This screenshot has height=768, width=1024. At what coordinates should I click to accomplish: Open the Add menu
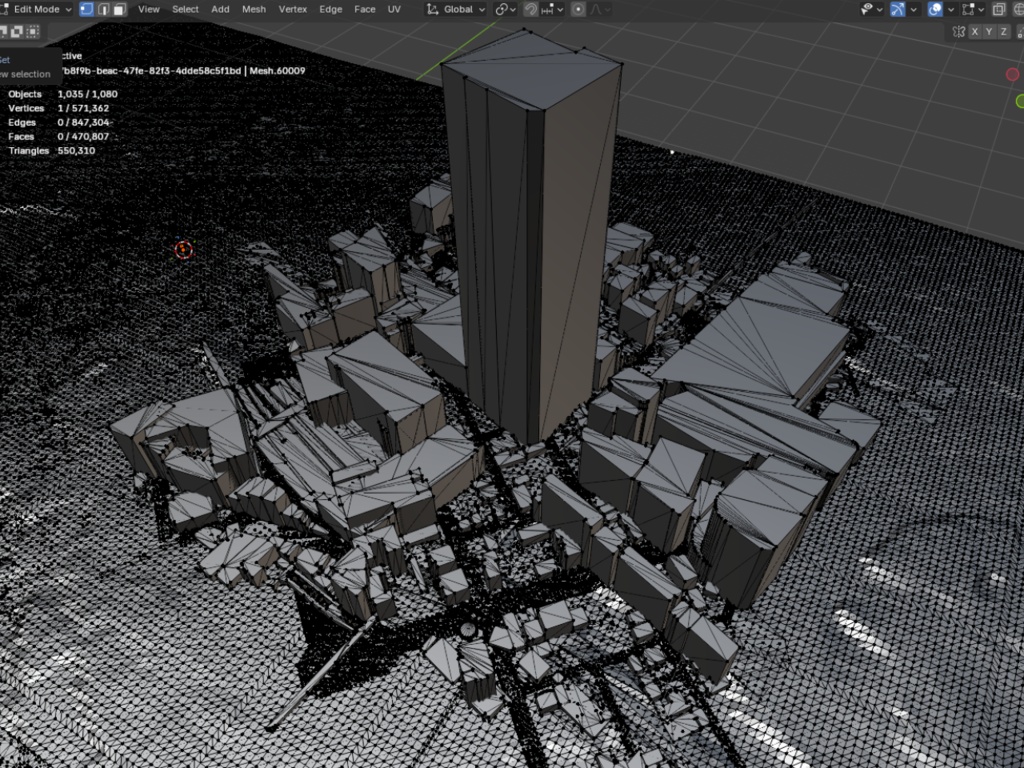(220, 9)
